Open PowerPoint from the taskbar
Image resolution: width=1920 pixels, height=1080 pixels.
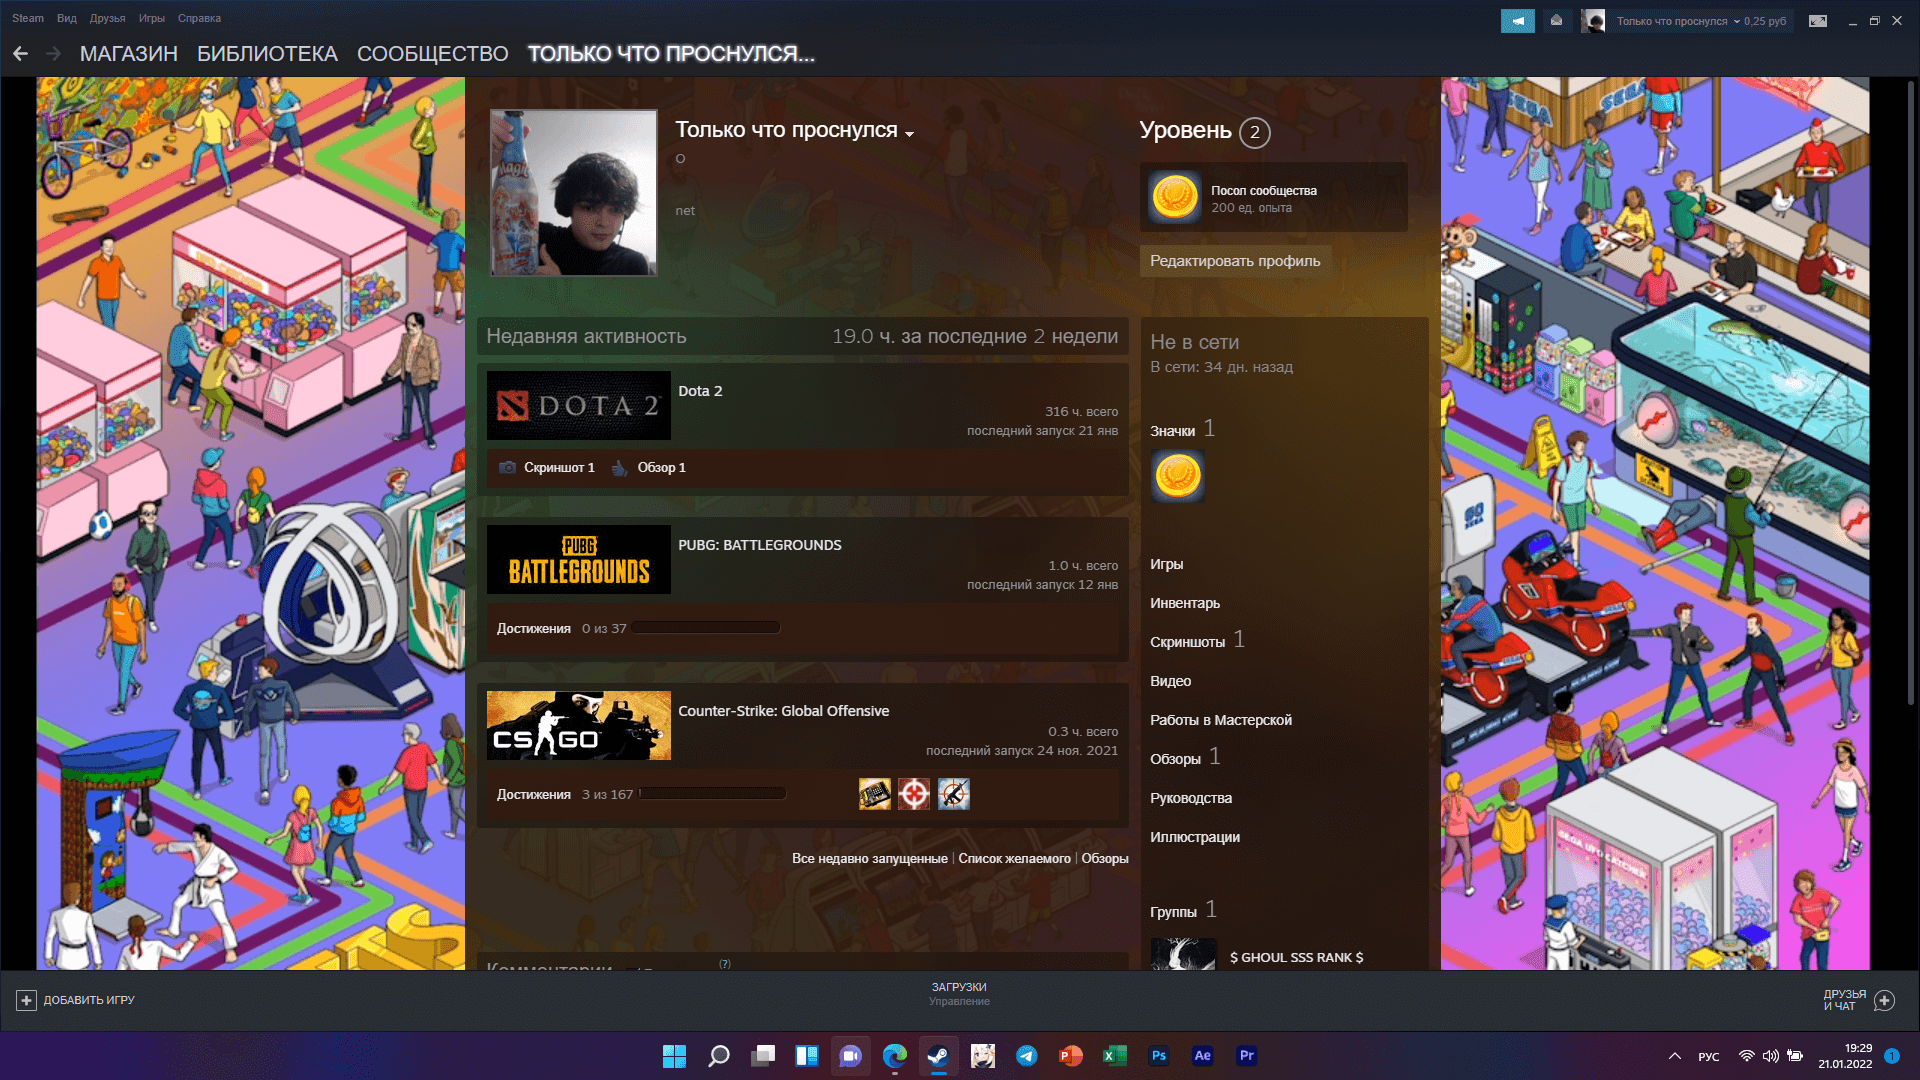1071,1056
